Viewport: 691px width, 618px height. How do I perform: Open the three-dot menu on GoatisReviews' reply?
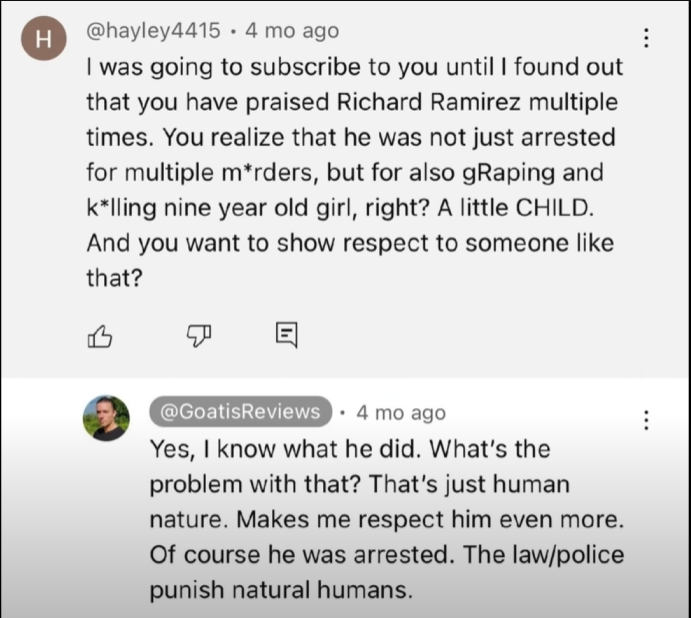point(646,420)
